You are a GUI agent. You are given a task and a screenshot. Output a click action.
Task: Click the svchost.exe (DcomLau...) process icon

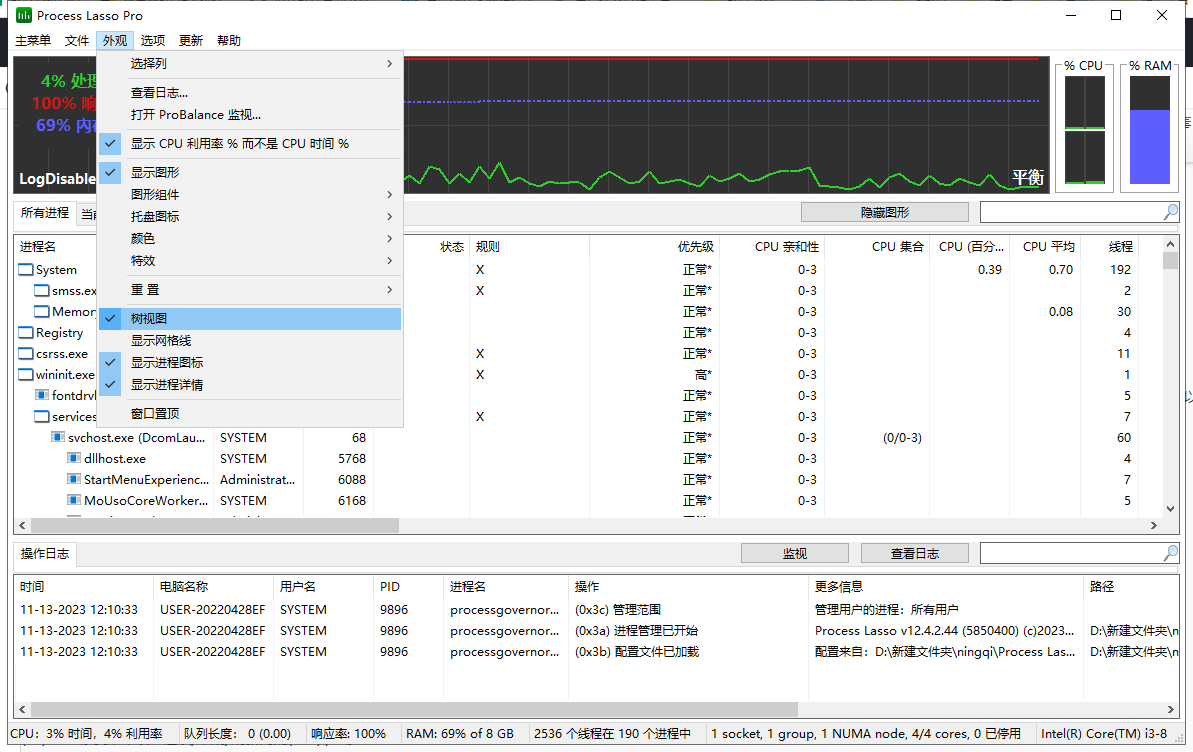[x=58, y=438]
